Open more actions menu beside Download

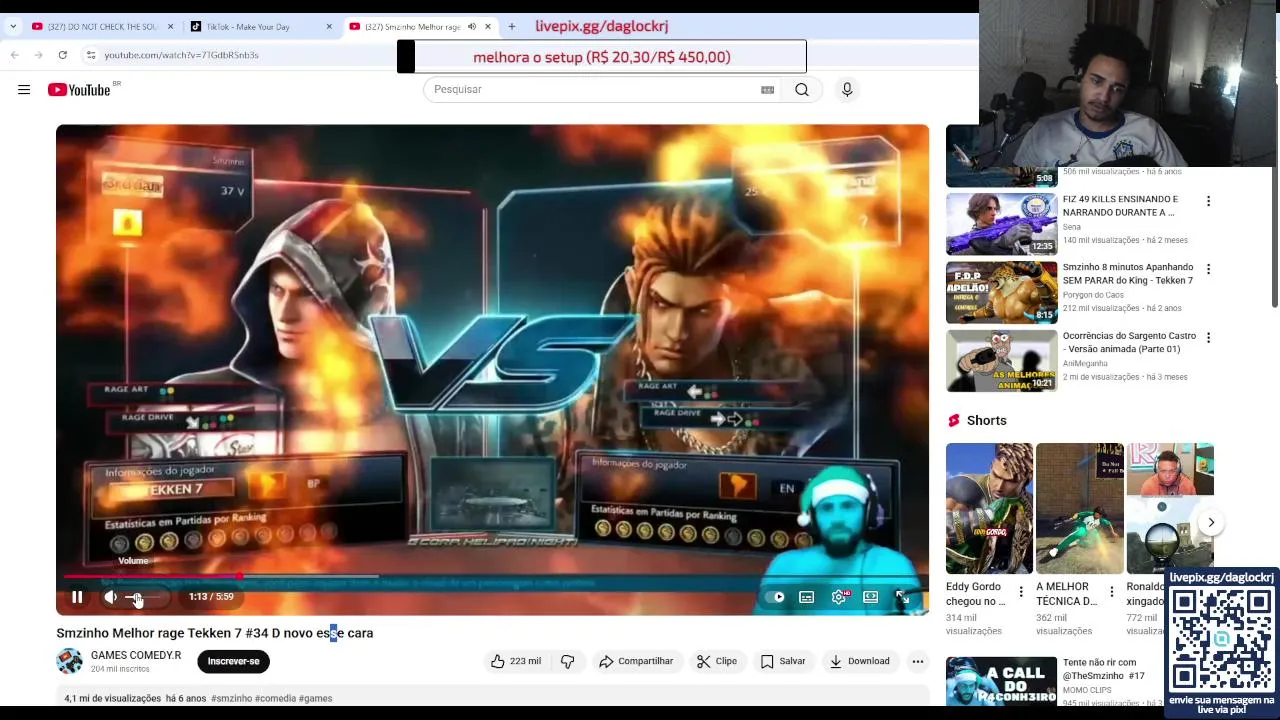918,661
